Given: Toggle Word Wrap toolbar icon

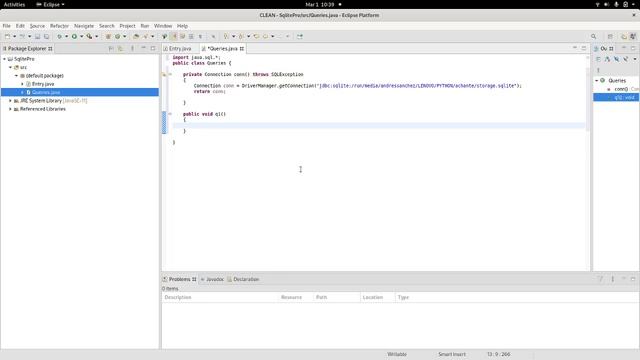Looking at the screenshot, I should coord(182,36).
